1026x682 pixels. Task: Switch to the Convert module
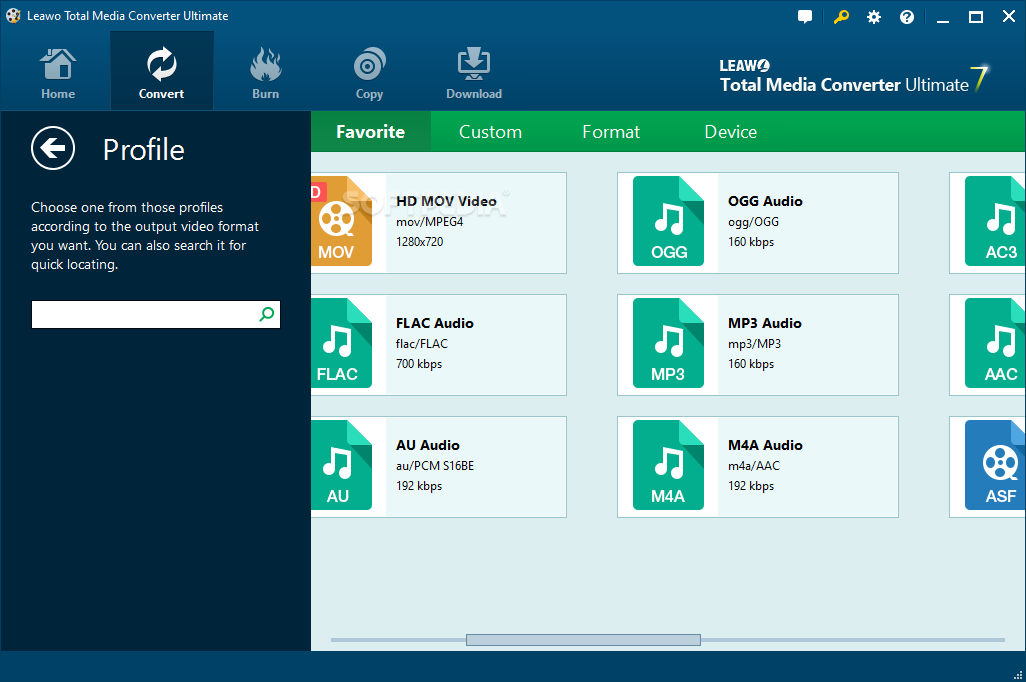point(162,71)
